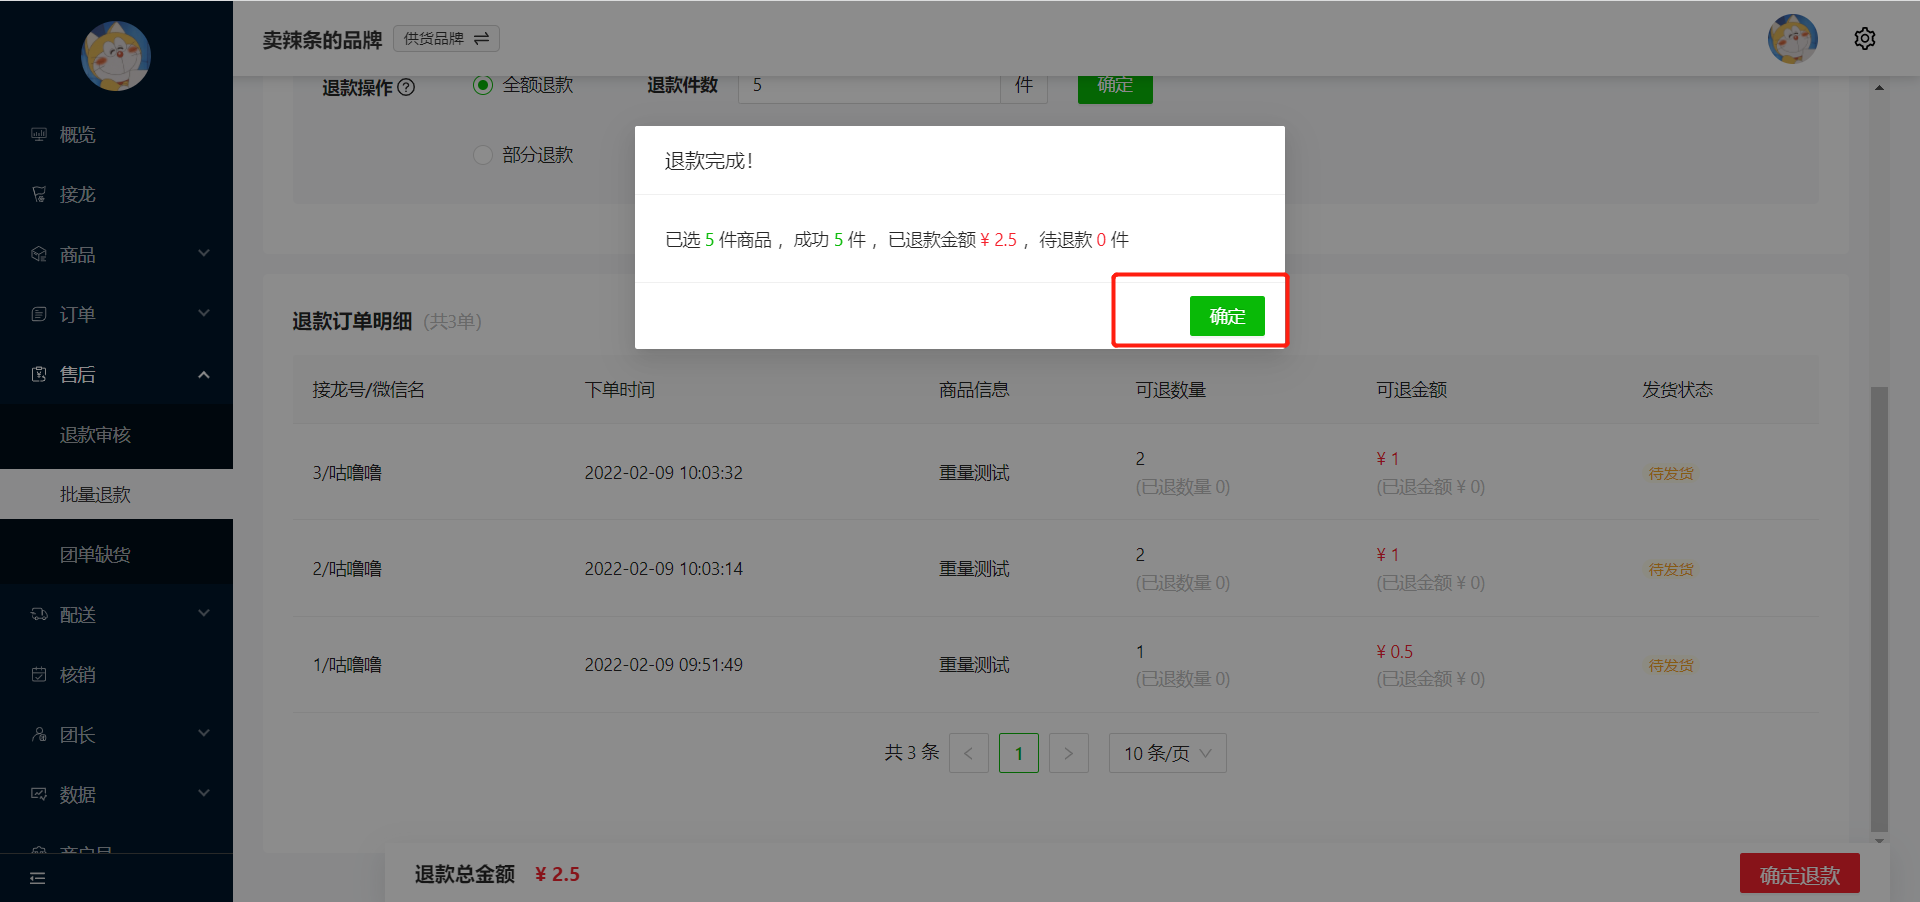
Task: Collapse the 售后 menu chevron
Action: (x=204, y=374)
